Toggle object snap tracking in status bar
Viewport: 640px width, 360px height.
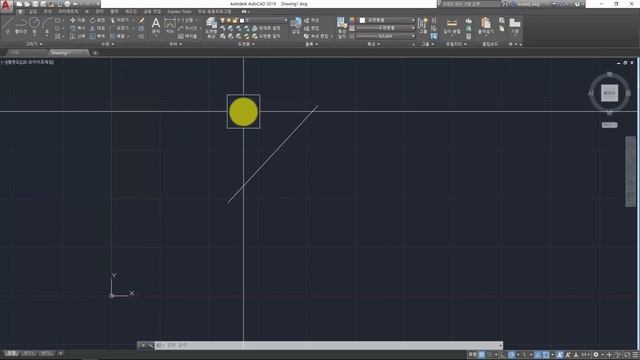(538, 355)
